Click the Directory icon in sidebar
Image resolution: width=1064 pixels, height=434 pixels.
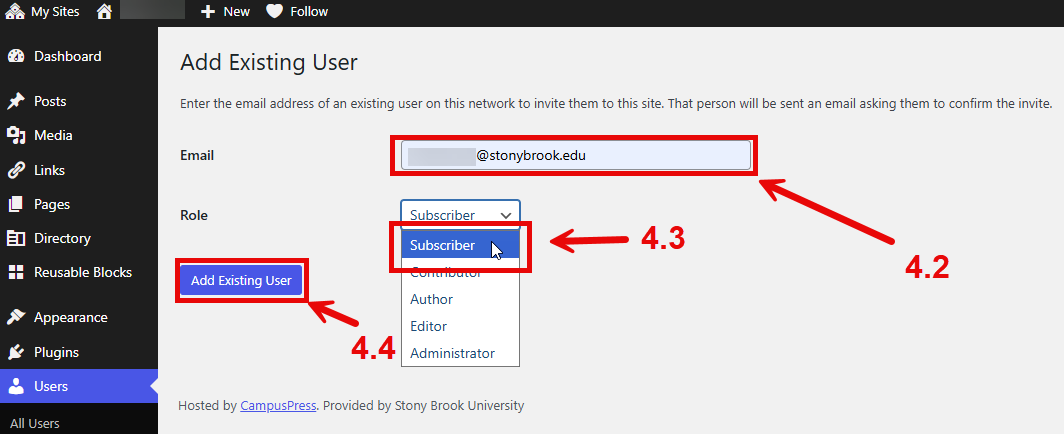[x=16, y=238]
